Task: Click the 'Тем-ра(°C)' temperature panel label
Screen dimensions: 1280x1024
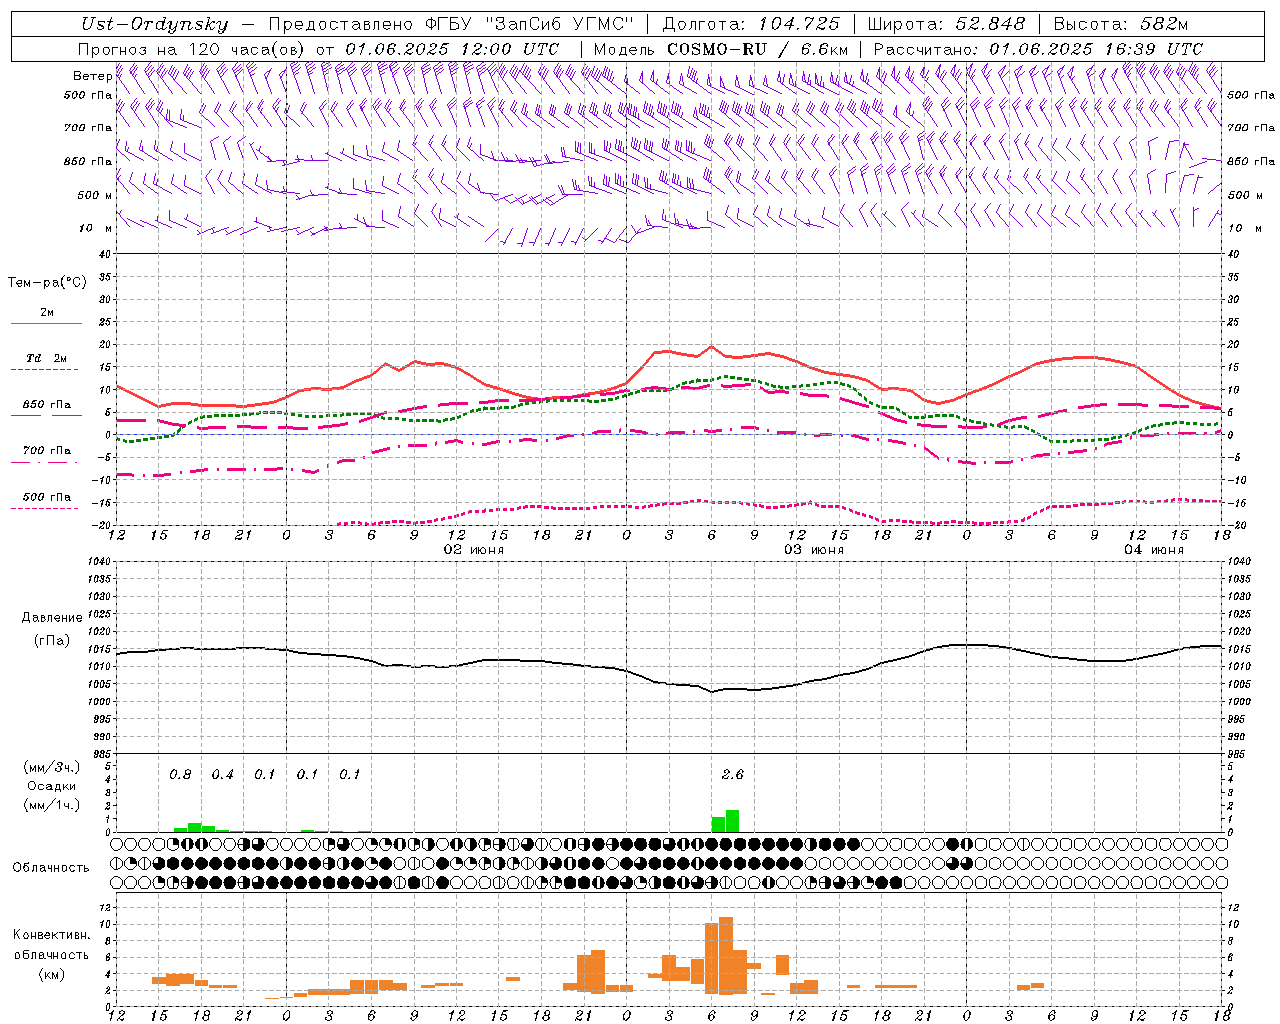Action: point(47,283)
